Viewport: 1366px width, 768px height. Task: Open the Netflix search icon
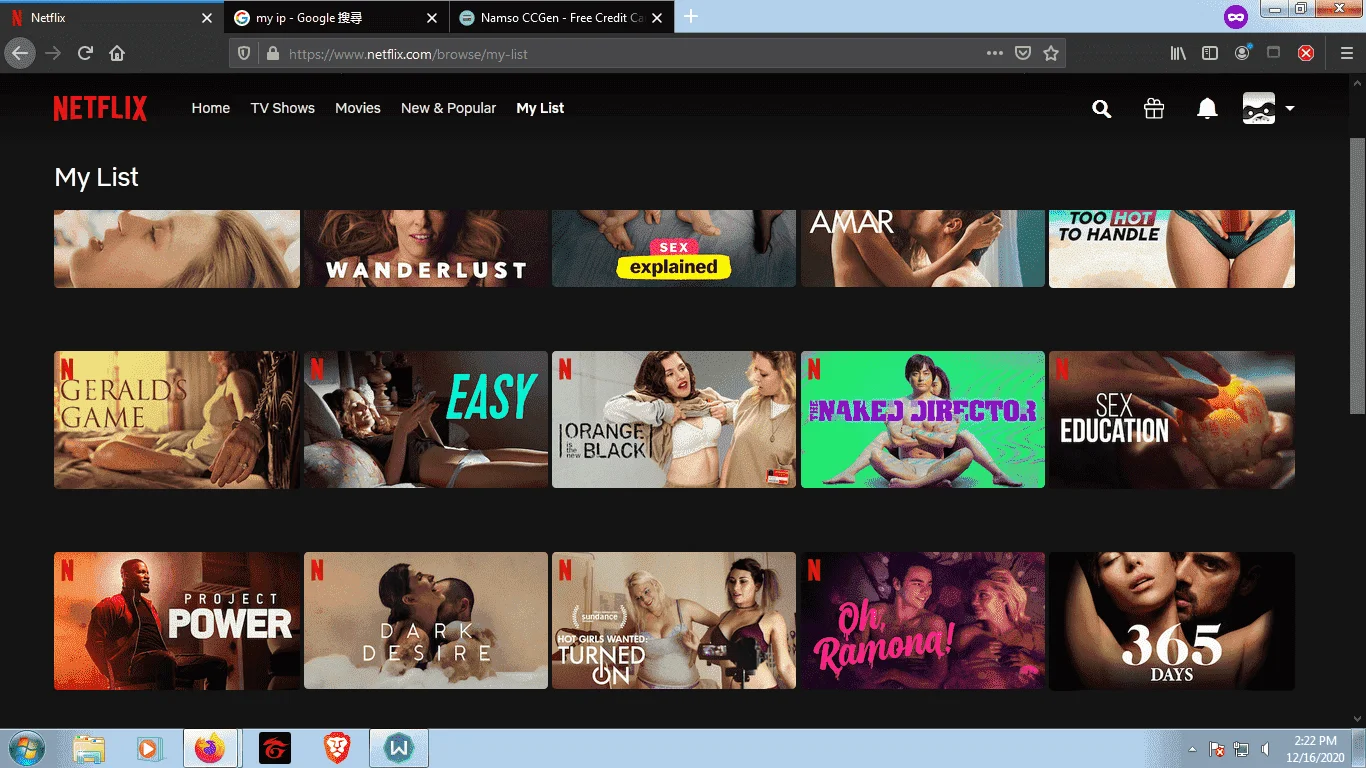[x=1101, y=109]
